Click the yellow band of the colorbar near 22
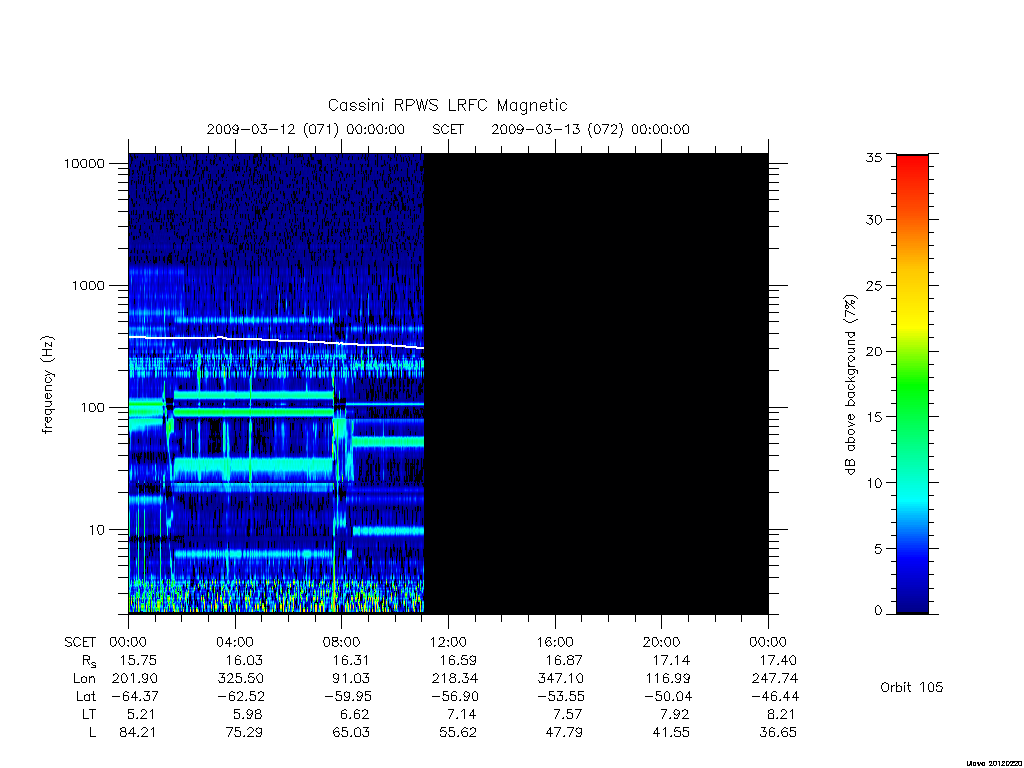This screenshot has height=768, width=1024. tap(912, 325)
